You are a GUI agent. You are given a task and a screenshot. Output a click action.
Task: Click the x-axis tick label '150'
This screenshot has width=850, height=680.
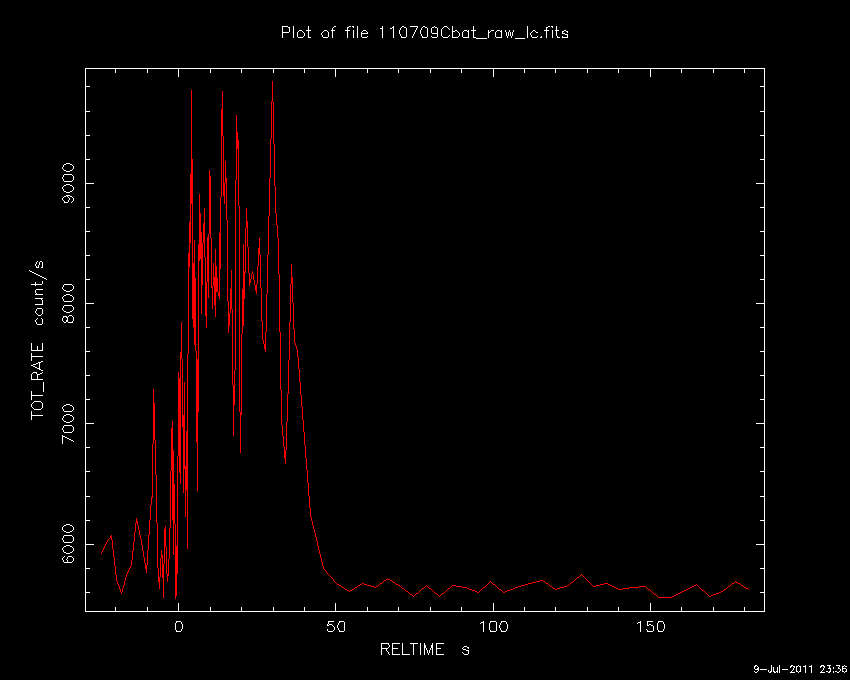(x=651, y=627)
